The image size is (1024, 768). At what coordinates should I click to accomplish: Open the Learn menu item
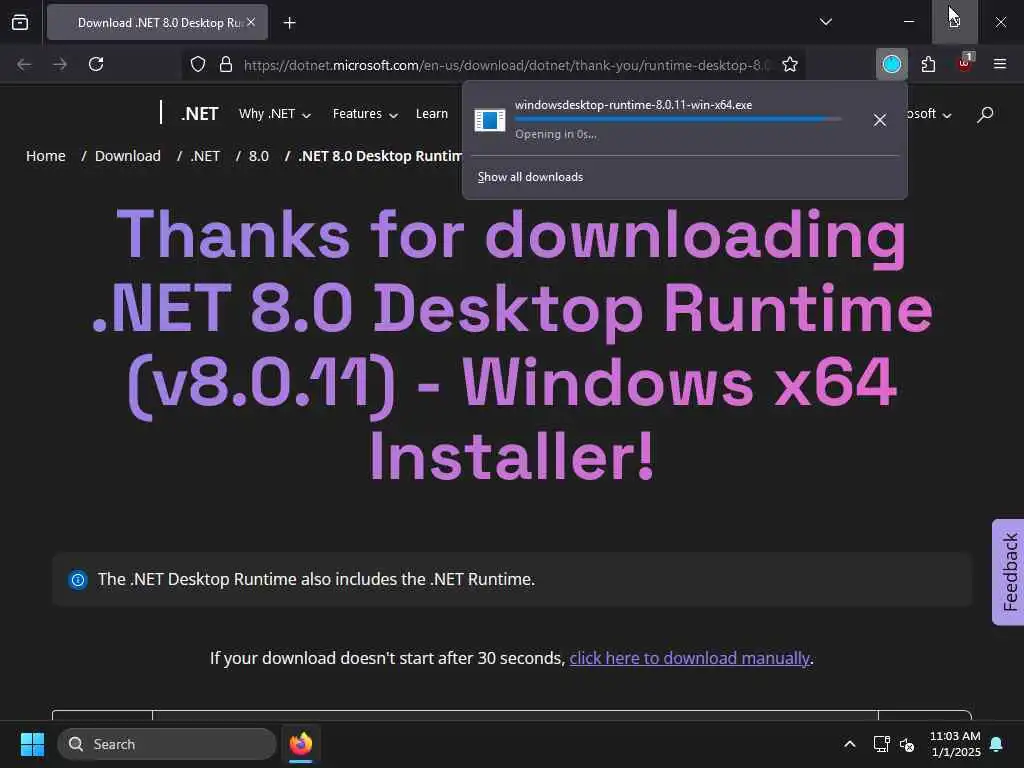click(432, 114)
